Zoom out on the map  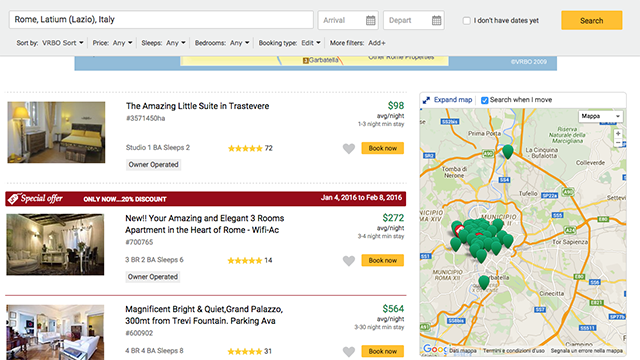click(x=618, y=142)
